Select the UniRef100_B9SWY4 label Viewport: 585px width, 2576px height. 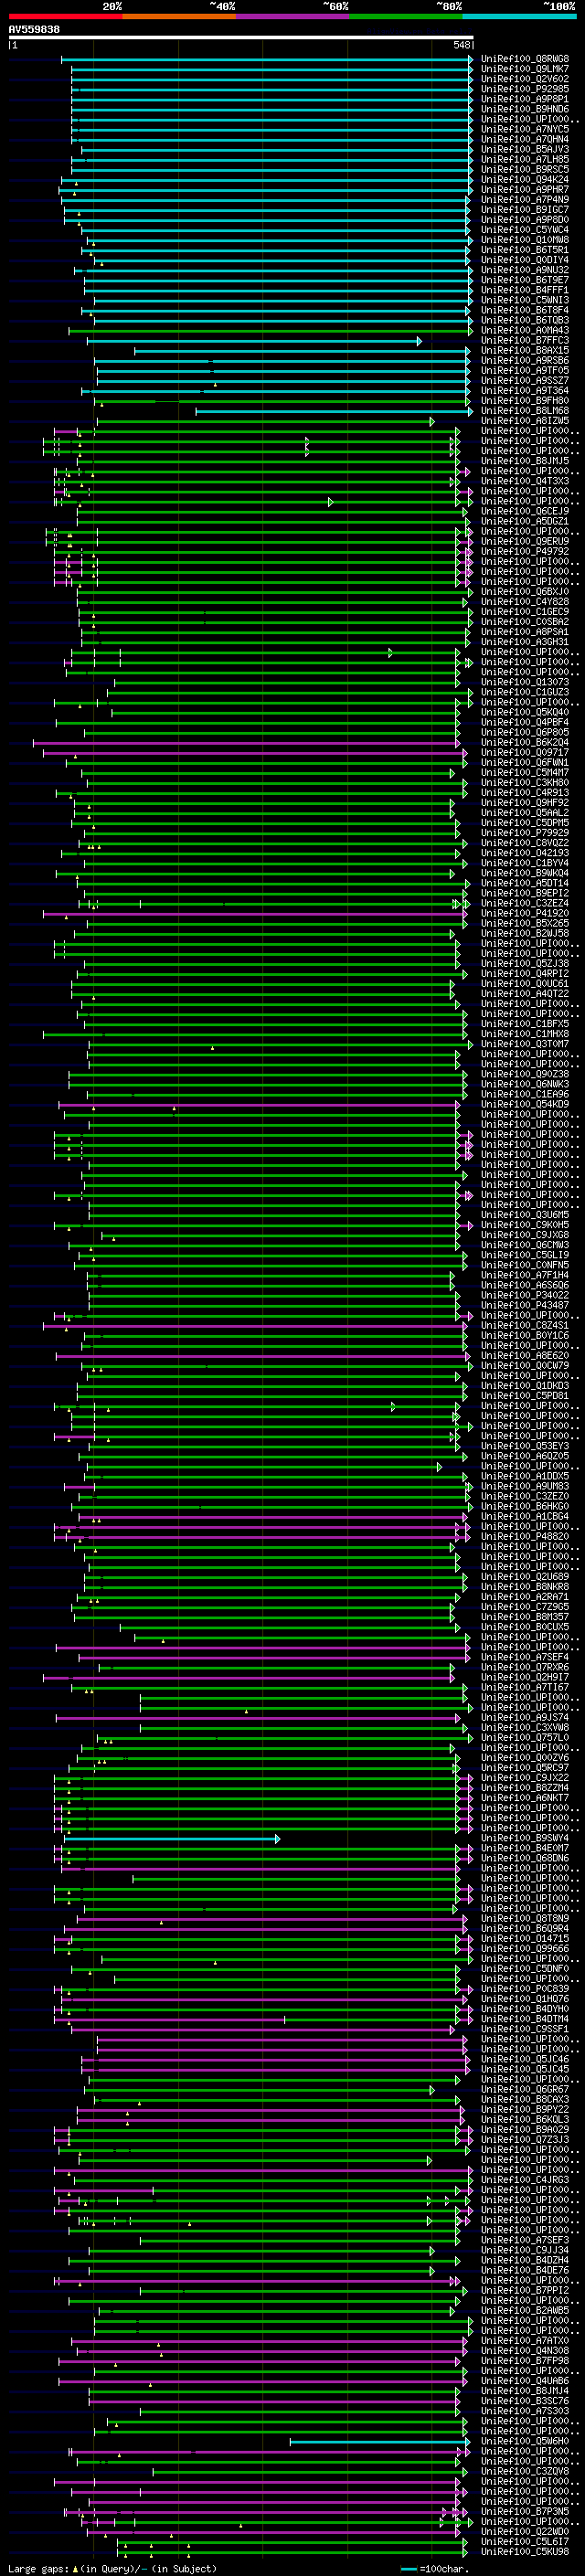pyautogui.click(x=525, y=1838)
